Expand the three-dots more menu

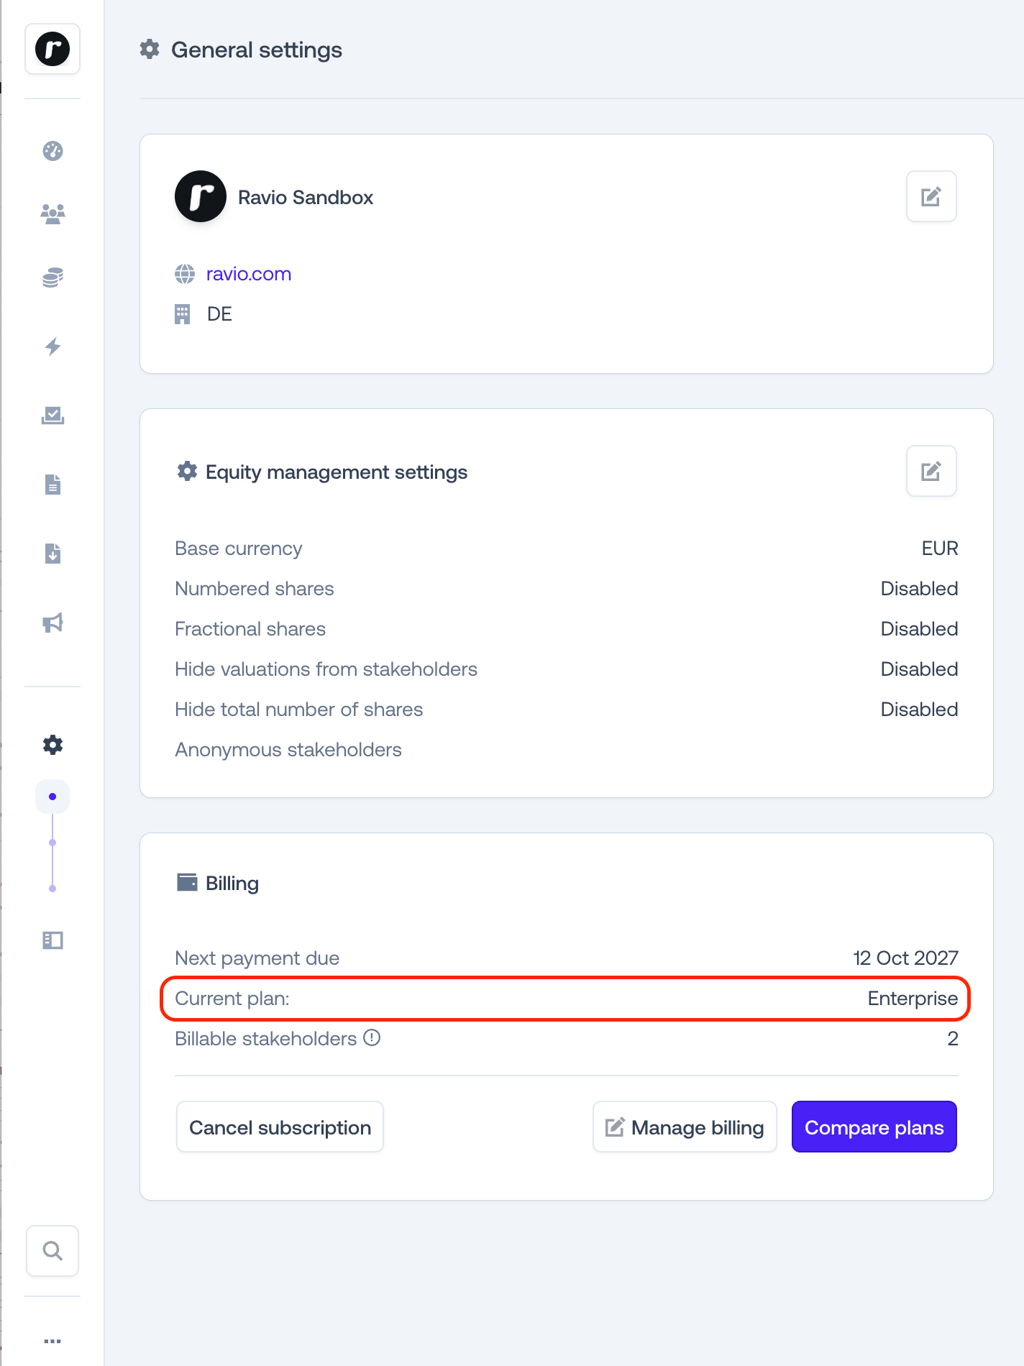click(53, 1341)
